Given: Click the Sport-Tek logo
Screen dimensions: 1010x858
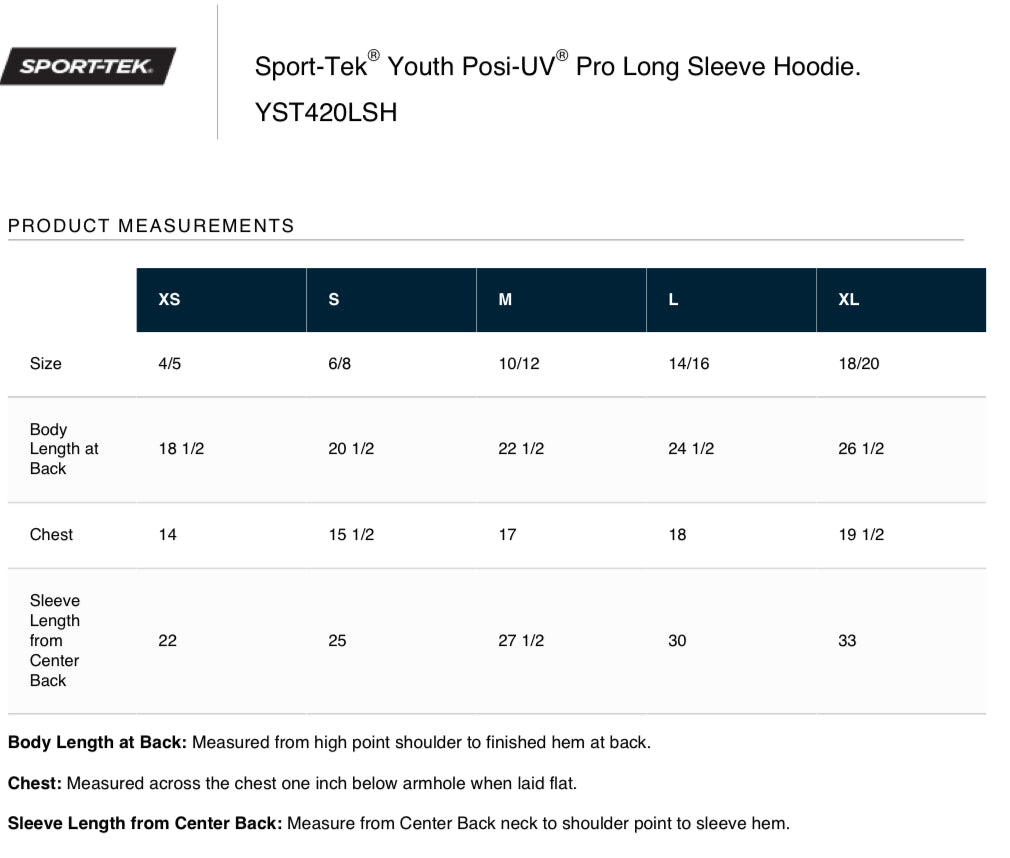Looking at the screenshot, I should tap(88, 66).
